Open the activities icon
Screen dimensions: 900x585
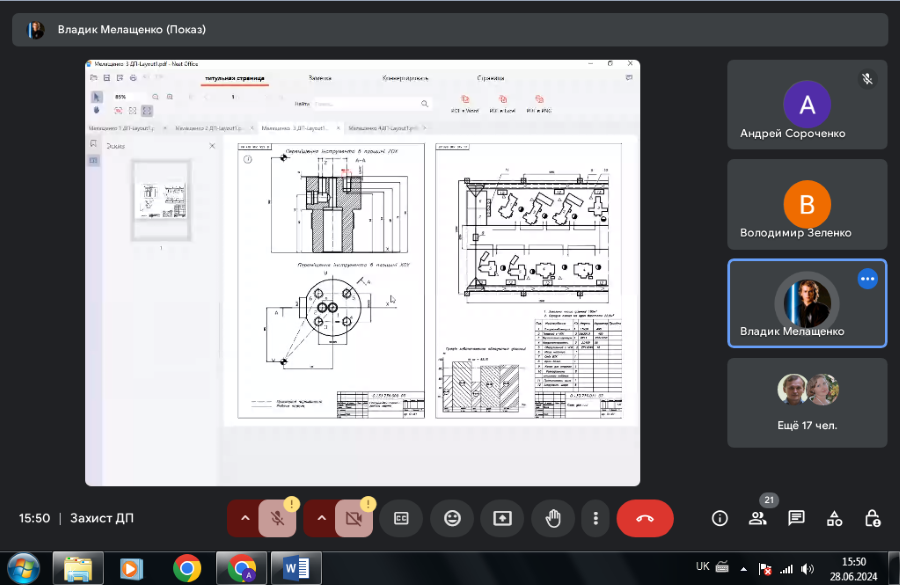coord(834,518)
